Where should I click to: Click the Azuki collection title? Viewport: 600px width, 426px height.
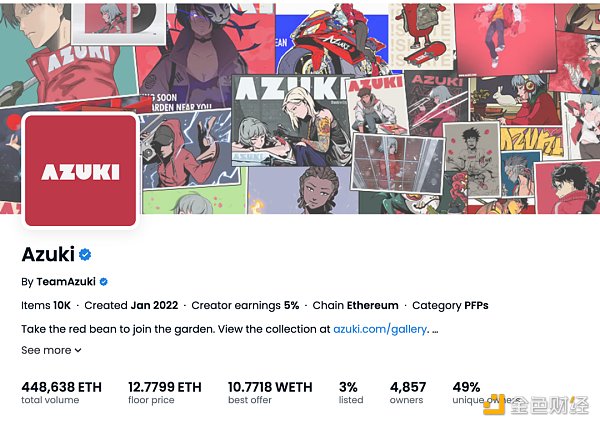tap(48, 254)
